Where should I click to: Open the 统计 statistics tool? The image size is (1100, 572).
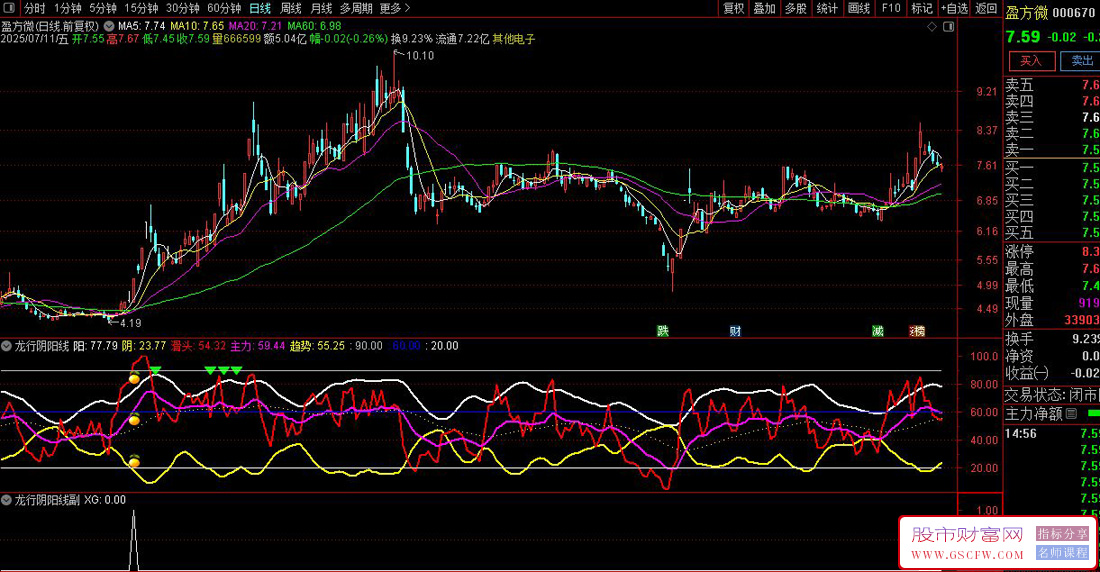pyautogui.click(x=827, y=8)
